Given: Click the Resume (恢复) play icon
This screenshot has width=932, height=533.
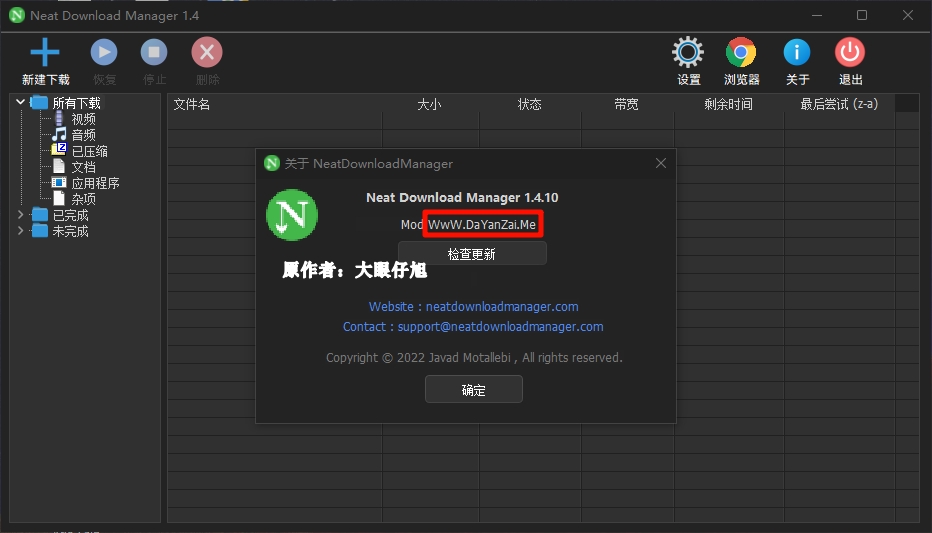Looking at the screenshot, I should click(x=104, y=52).
